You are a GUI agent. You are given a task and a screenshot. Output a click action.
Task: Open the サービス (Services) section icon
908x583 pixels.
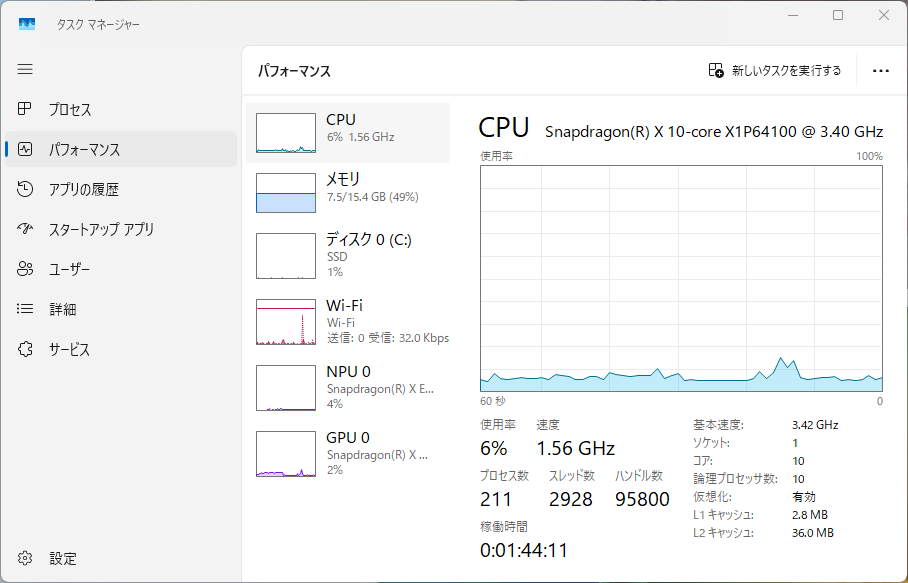(25, 349)
